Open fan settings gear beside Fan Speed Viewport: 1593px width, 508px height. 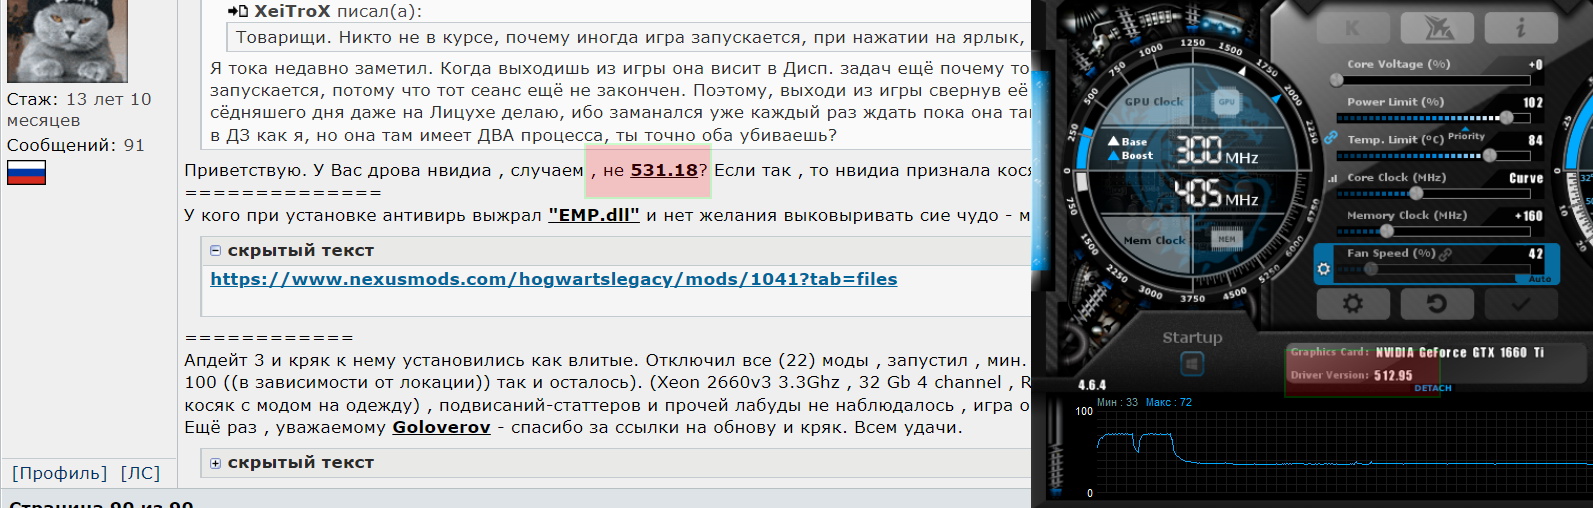1324,269
